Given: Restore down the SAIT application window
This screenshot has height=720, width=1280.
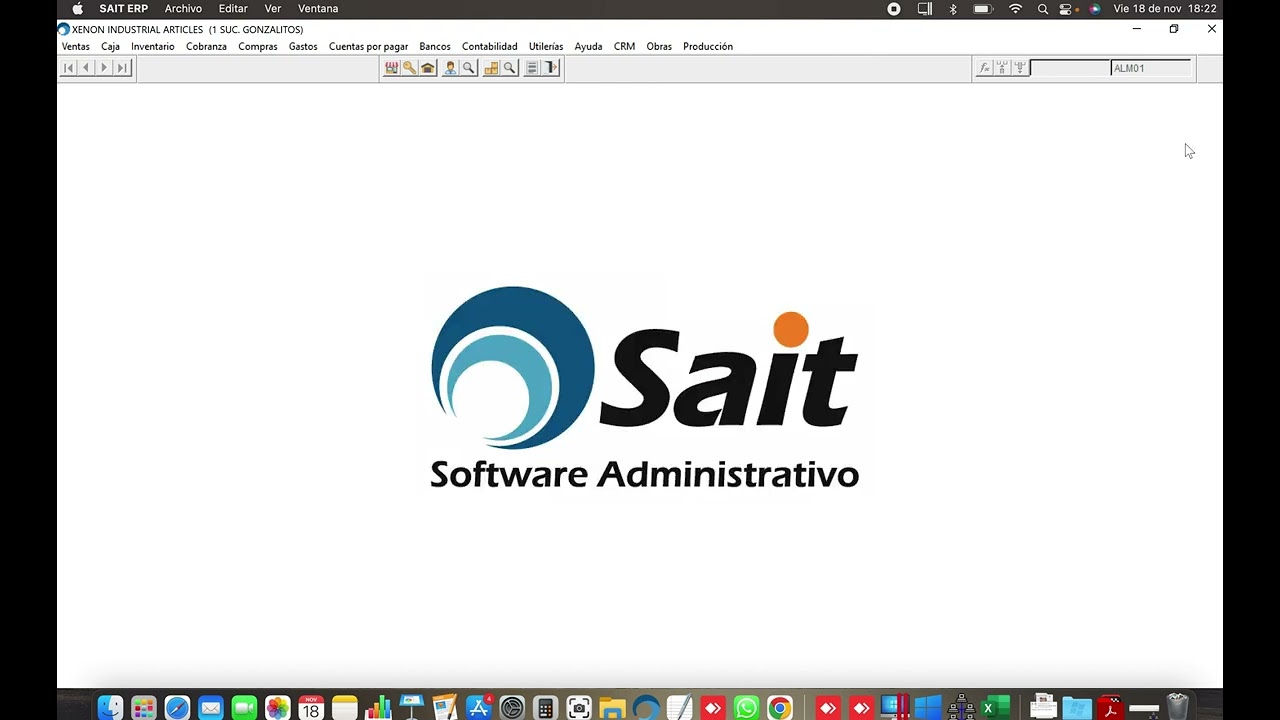Looking at the screenshot, I should 1174,29.
